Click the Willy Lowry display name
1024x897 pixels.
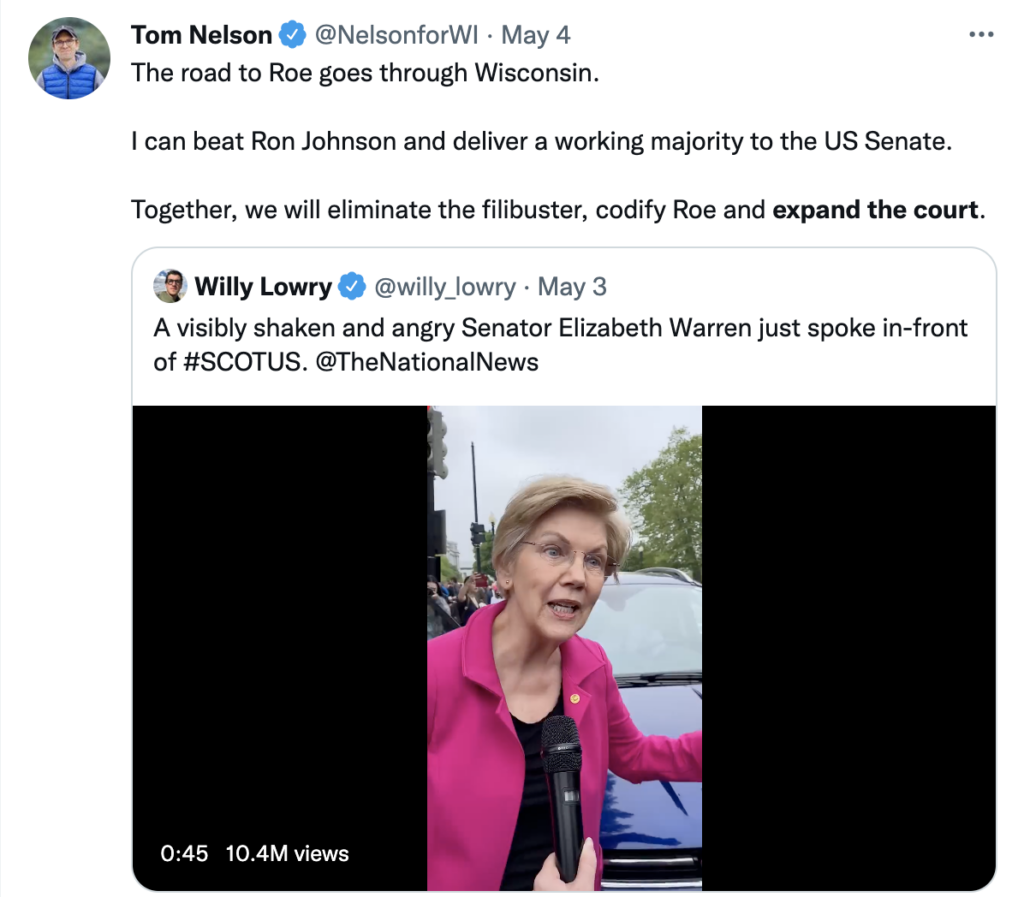coord(263,287)
